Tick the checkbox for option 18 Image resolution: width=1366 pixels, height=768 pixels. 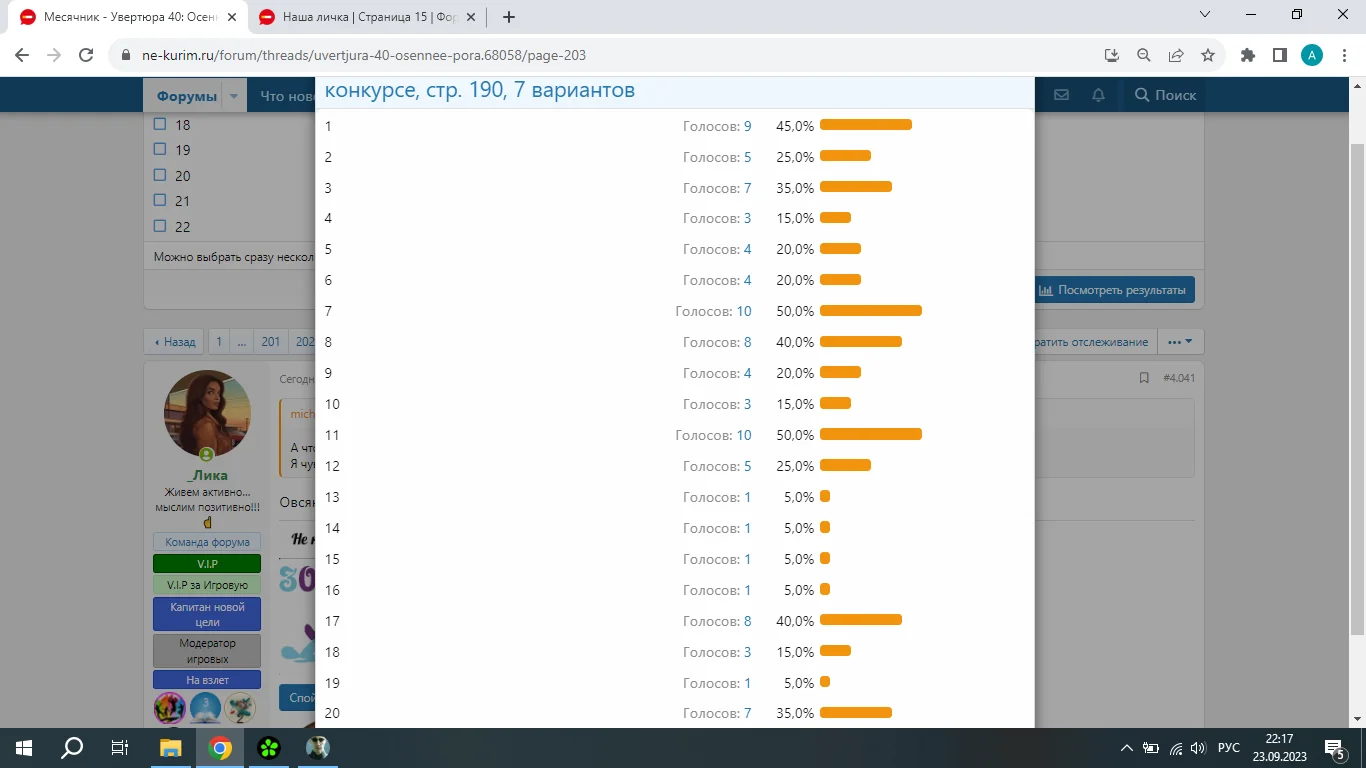160,125
